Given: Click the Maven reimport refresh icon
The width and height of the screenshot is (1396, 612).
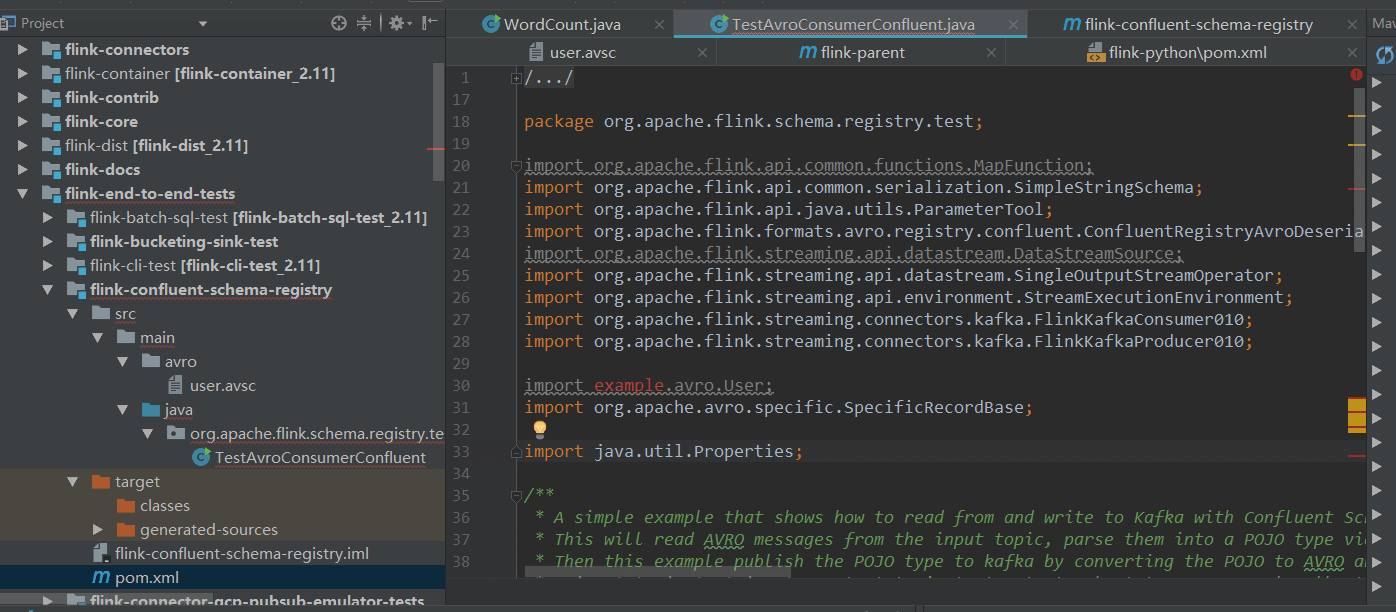Looking at the screenshot, I should click(1385, 56).
